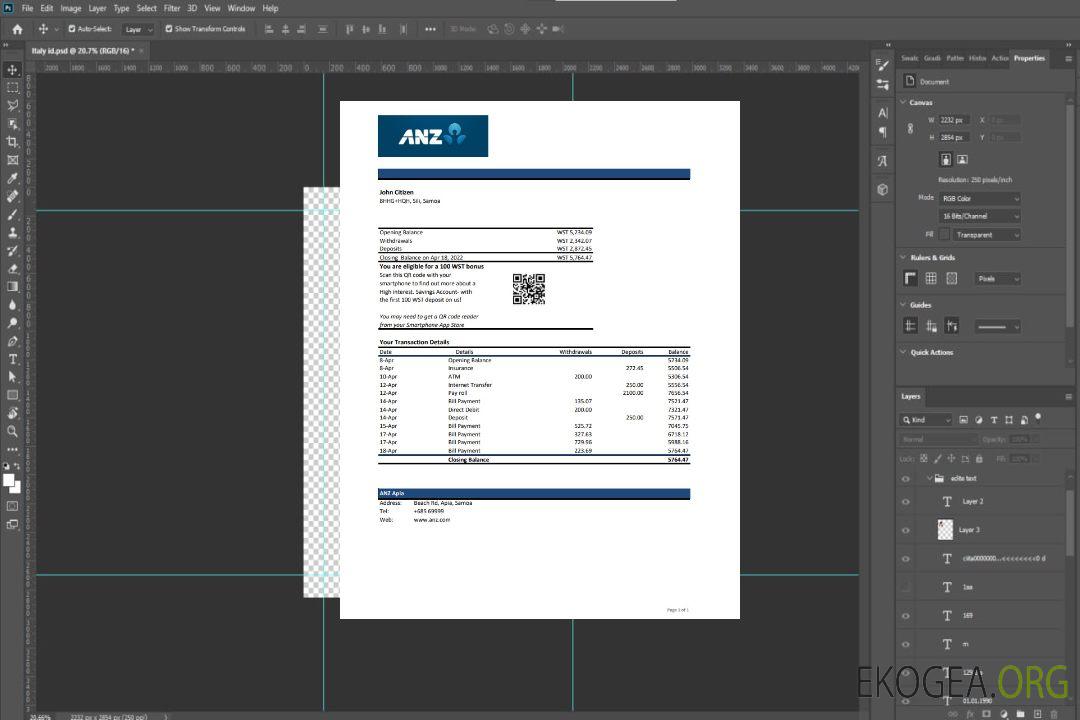Set canvas to landscape orientation
Viewport: 1080px width, 720px height.
click(x=962, y=160)
